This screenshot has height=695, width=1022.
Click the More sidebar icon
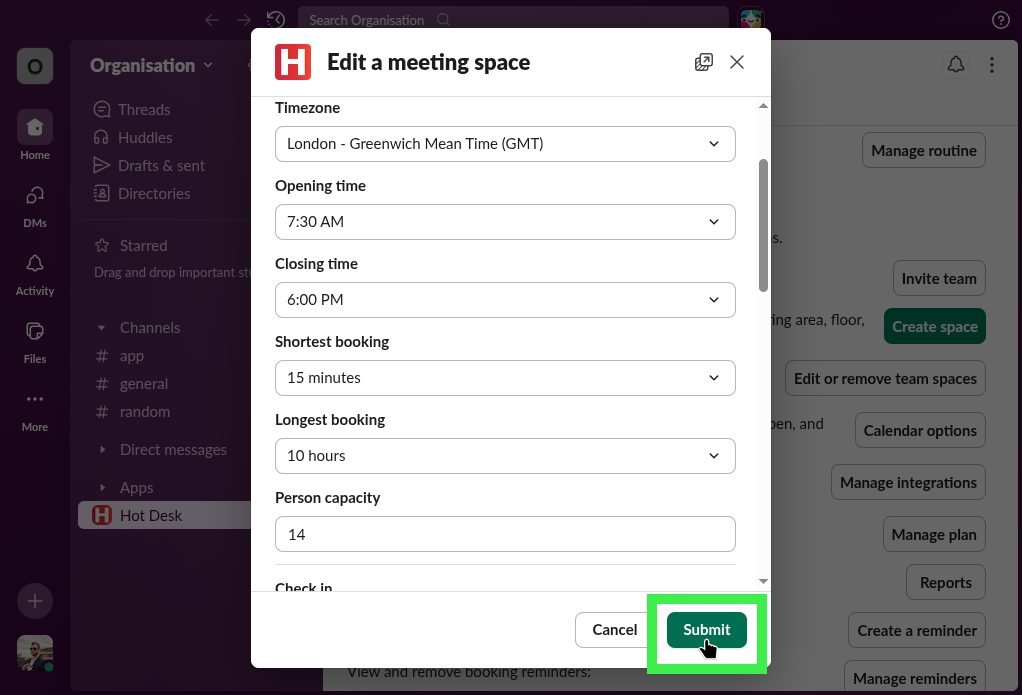click(34, 408)
